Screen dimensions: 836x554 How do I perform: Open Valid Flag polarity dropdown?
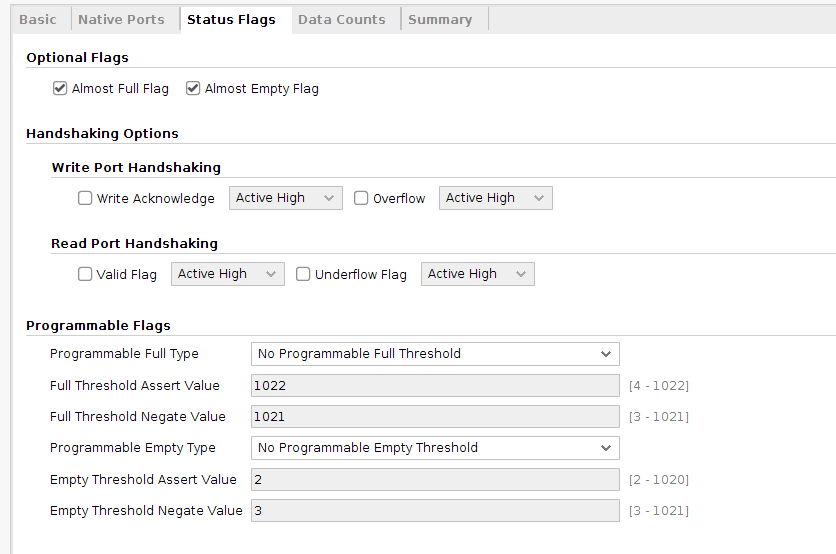point(227,274)
